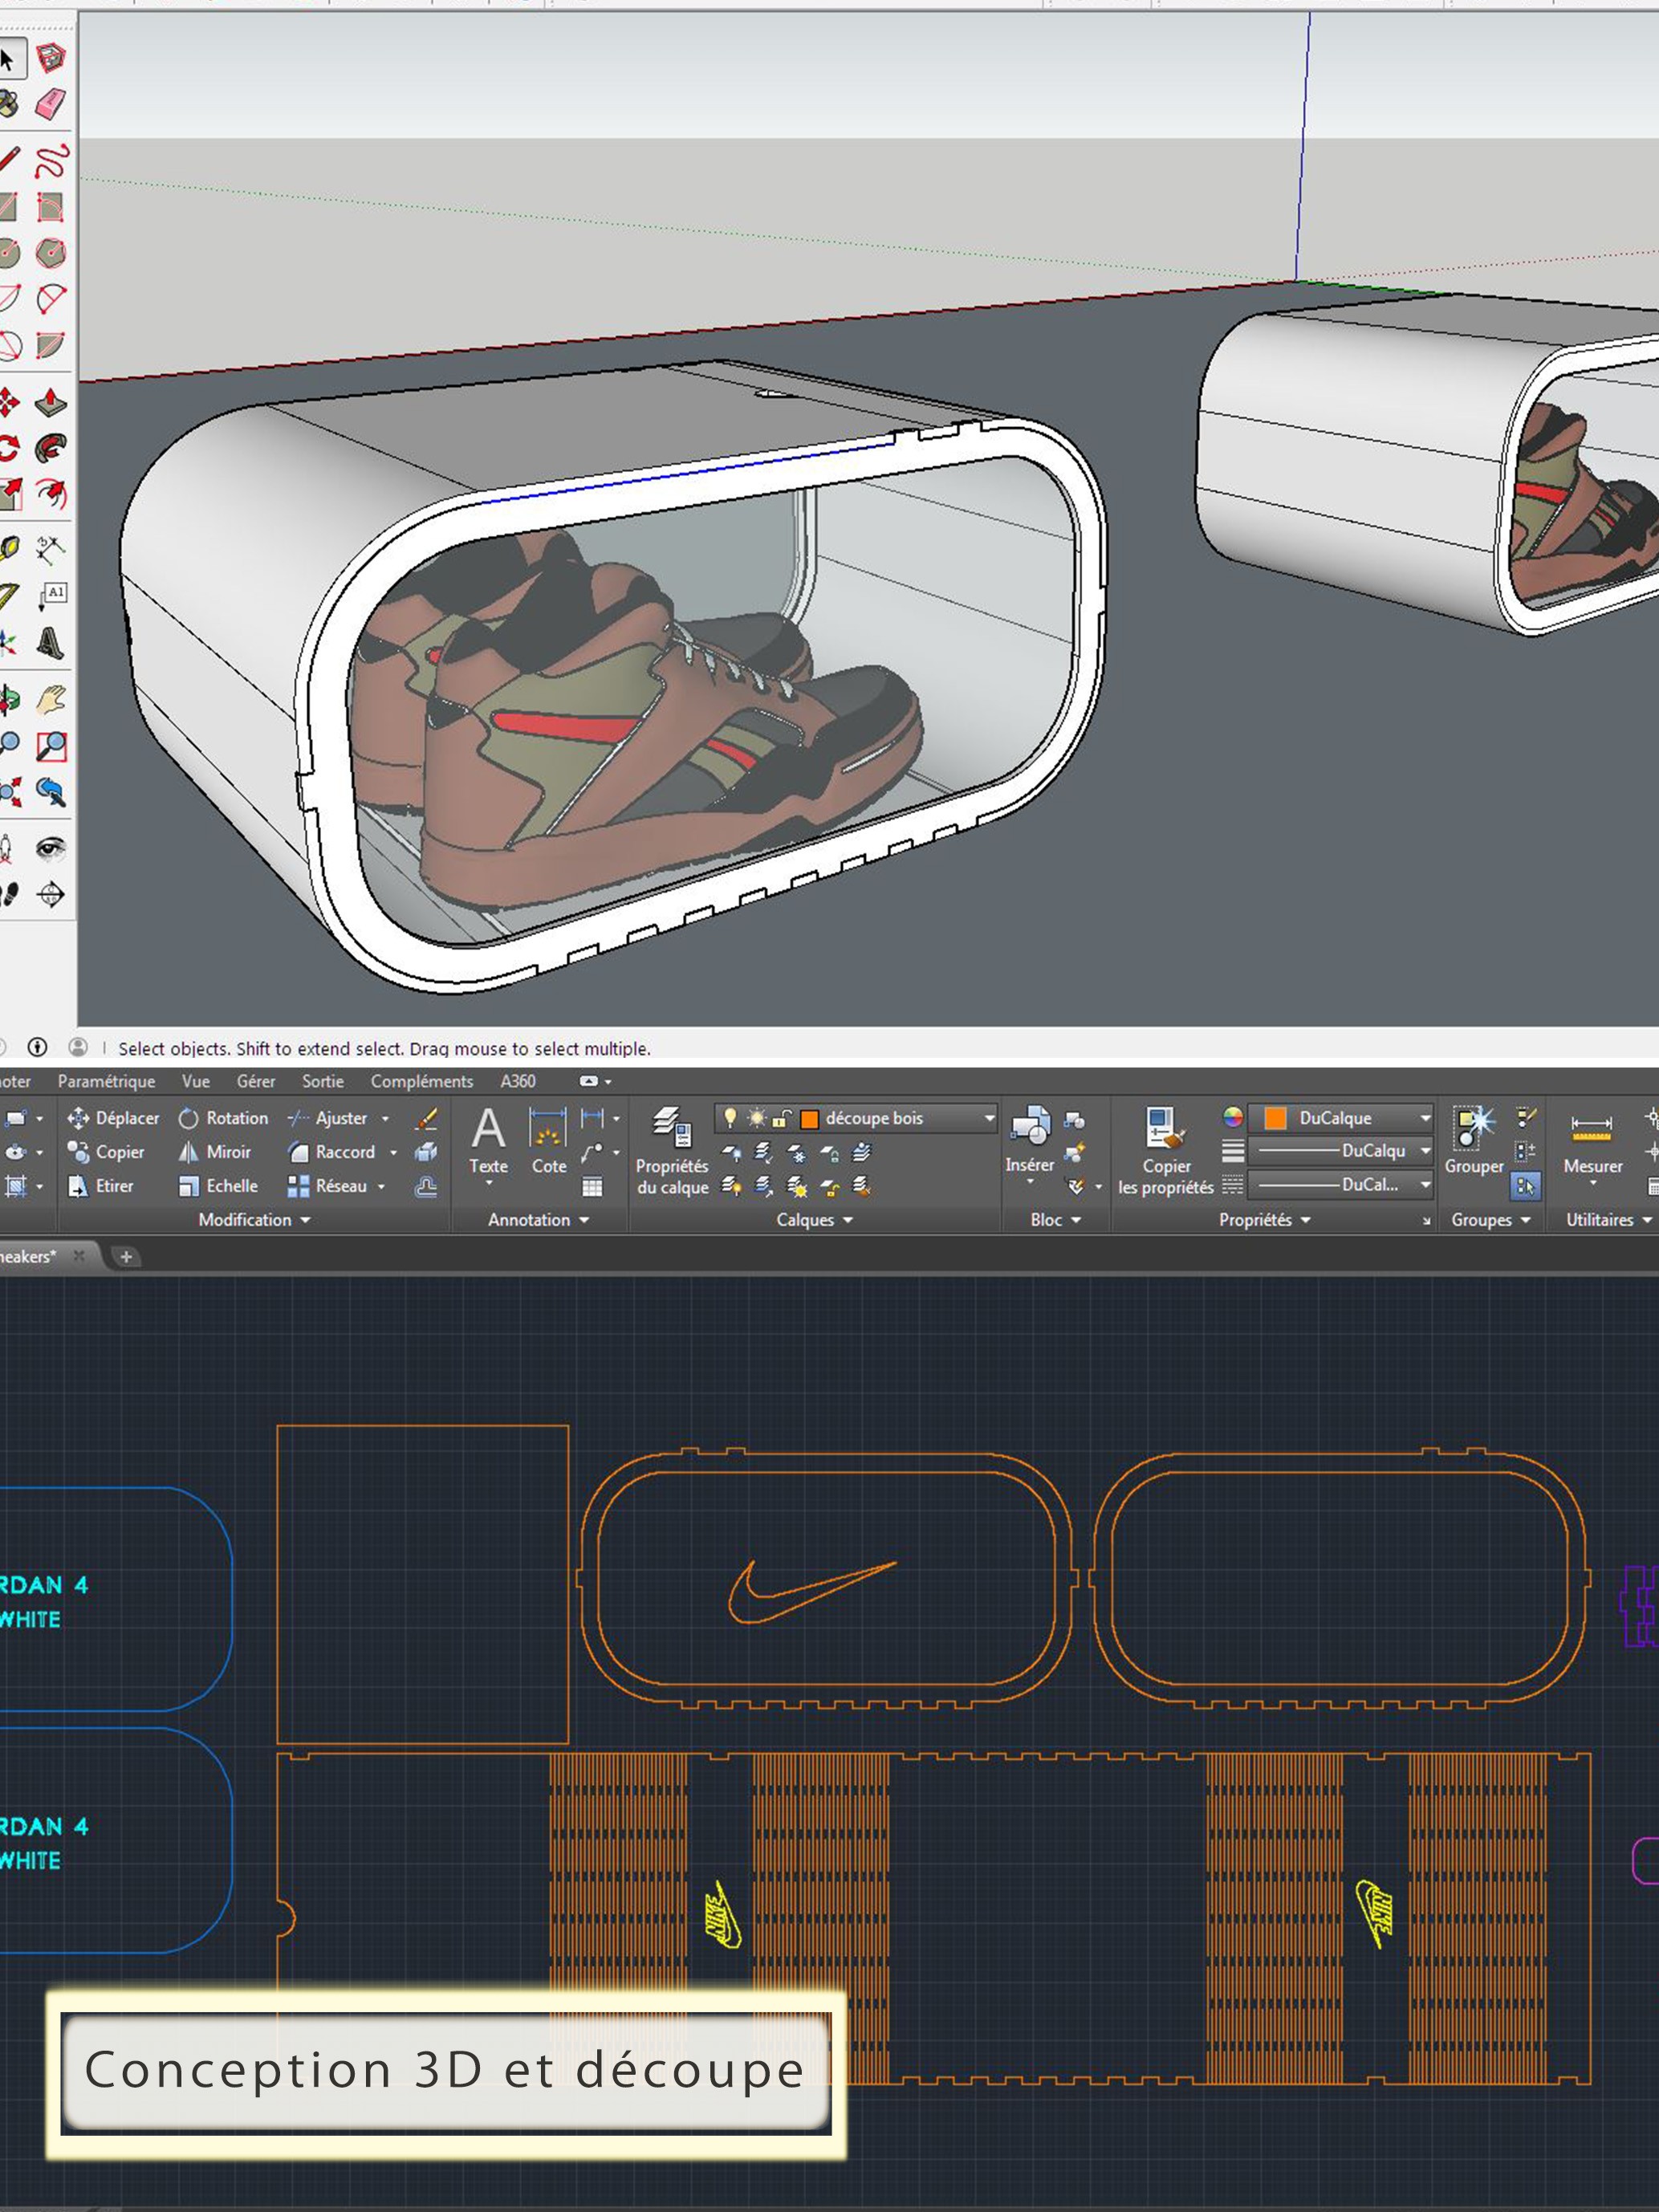Click the Grouper tool
Screen dimensions: 1659x2212
tap(1474, 1141)
